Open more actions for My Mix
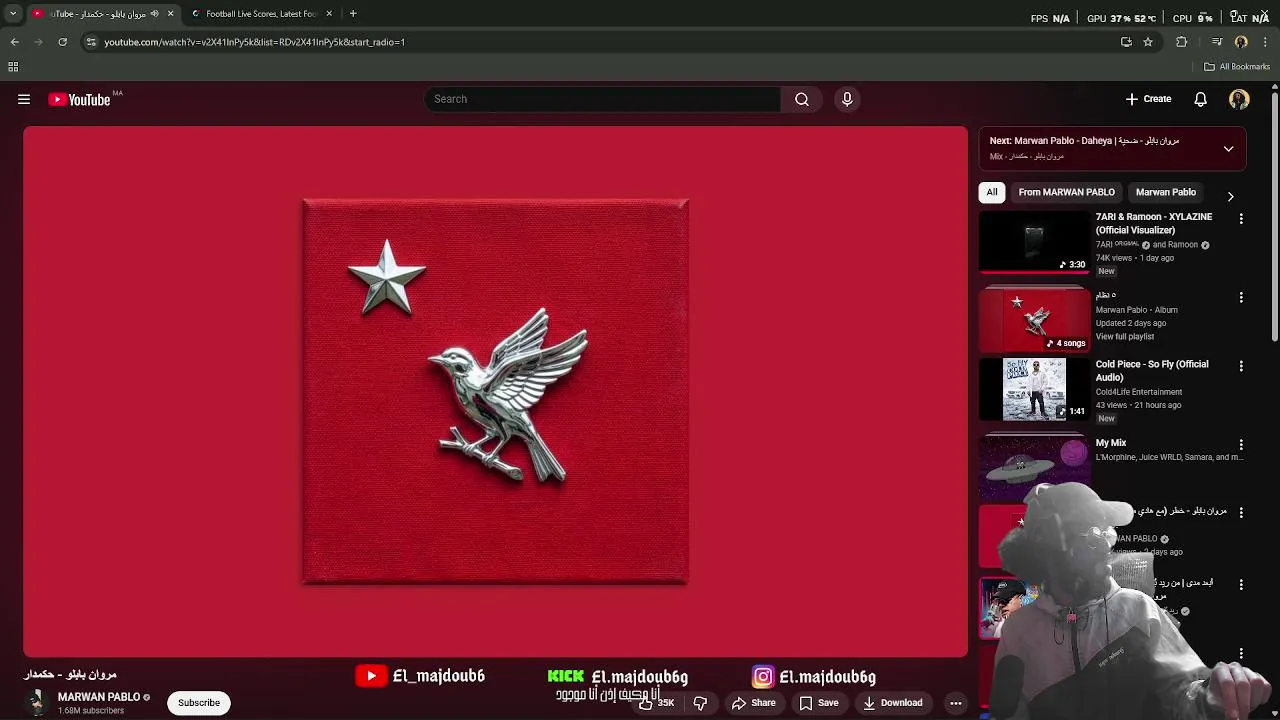Viewport: 1280px width, 720px height. click(x=1241, y=444)
